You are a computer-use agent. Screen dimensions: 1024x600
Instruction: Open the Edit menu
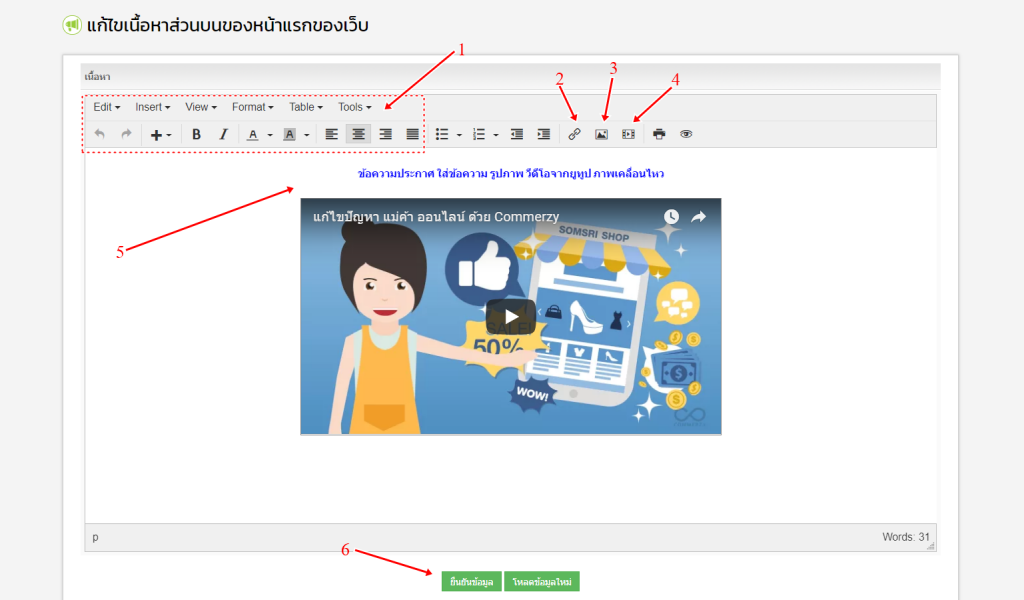coord(106,107)
